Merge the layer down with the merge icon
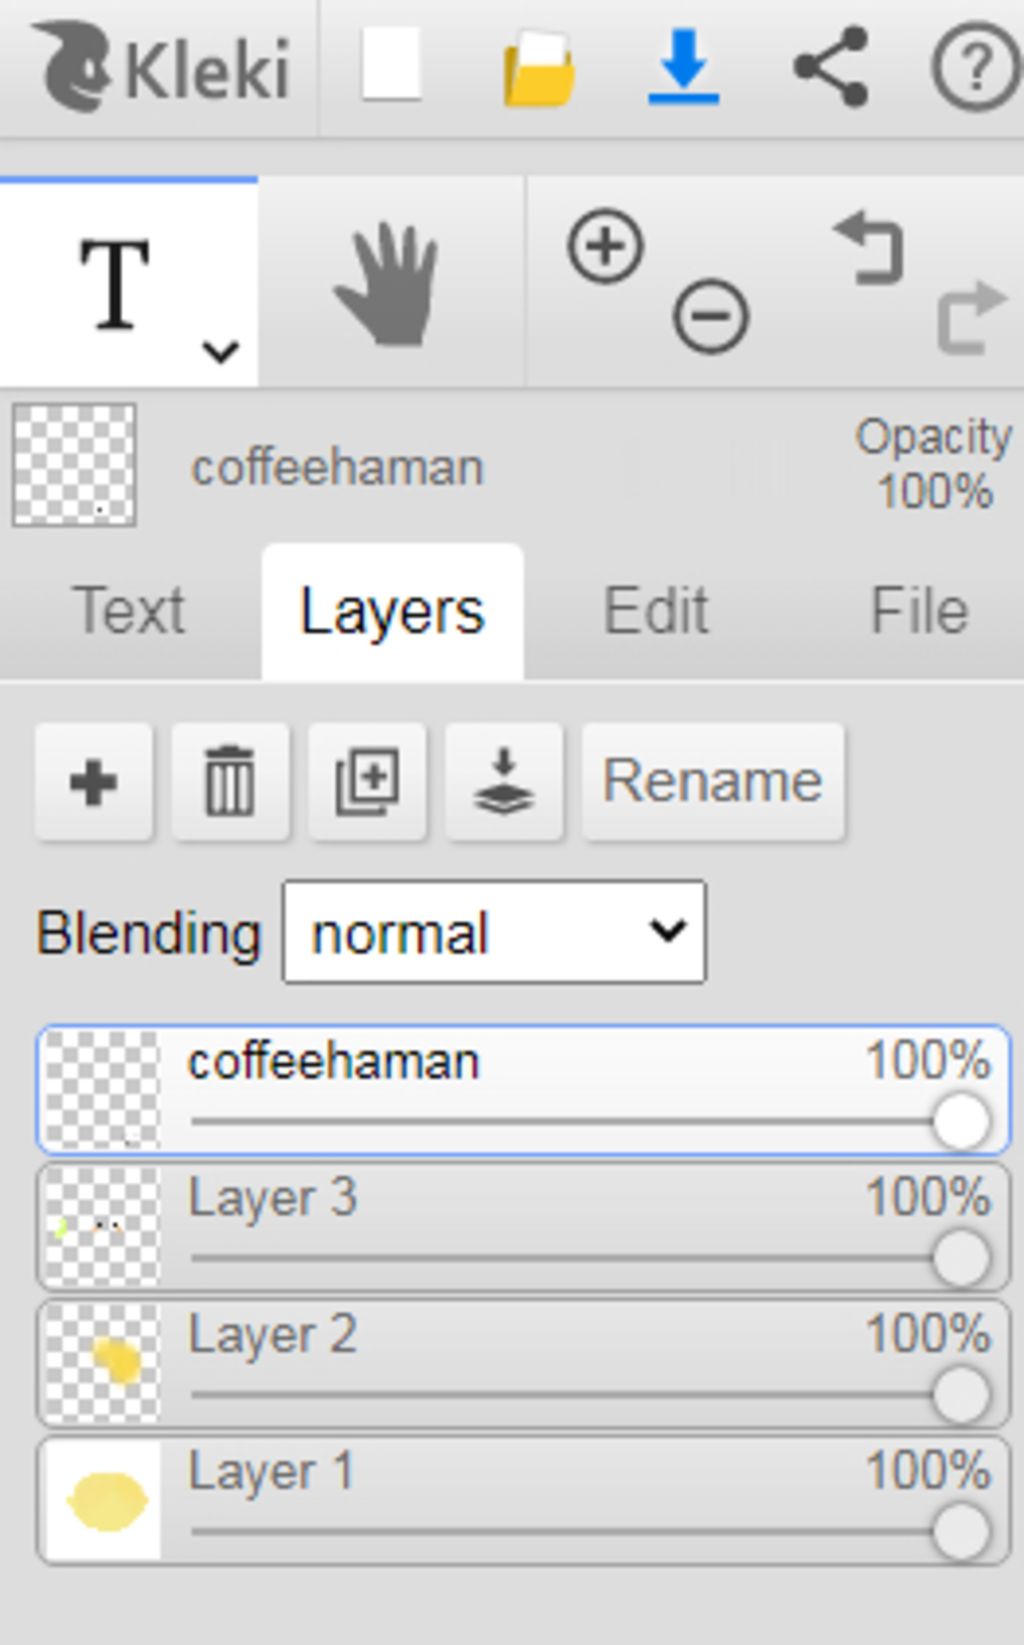 click(x=503, y=782)
